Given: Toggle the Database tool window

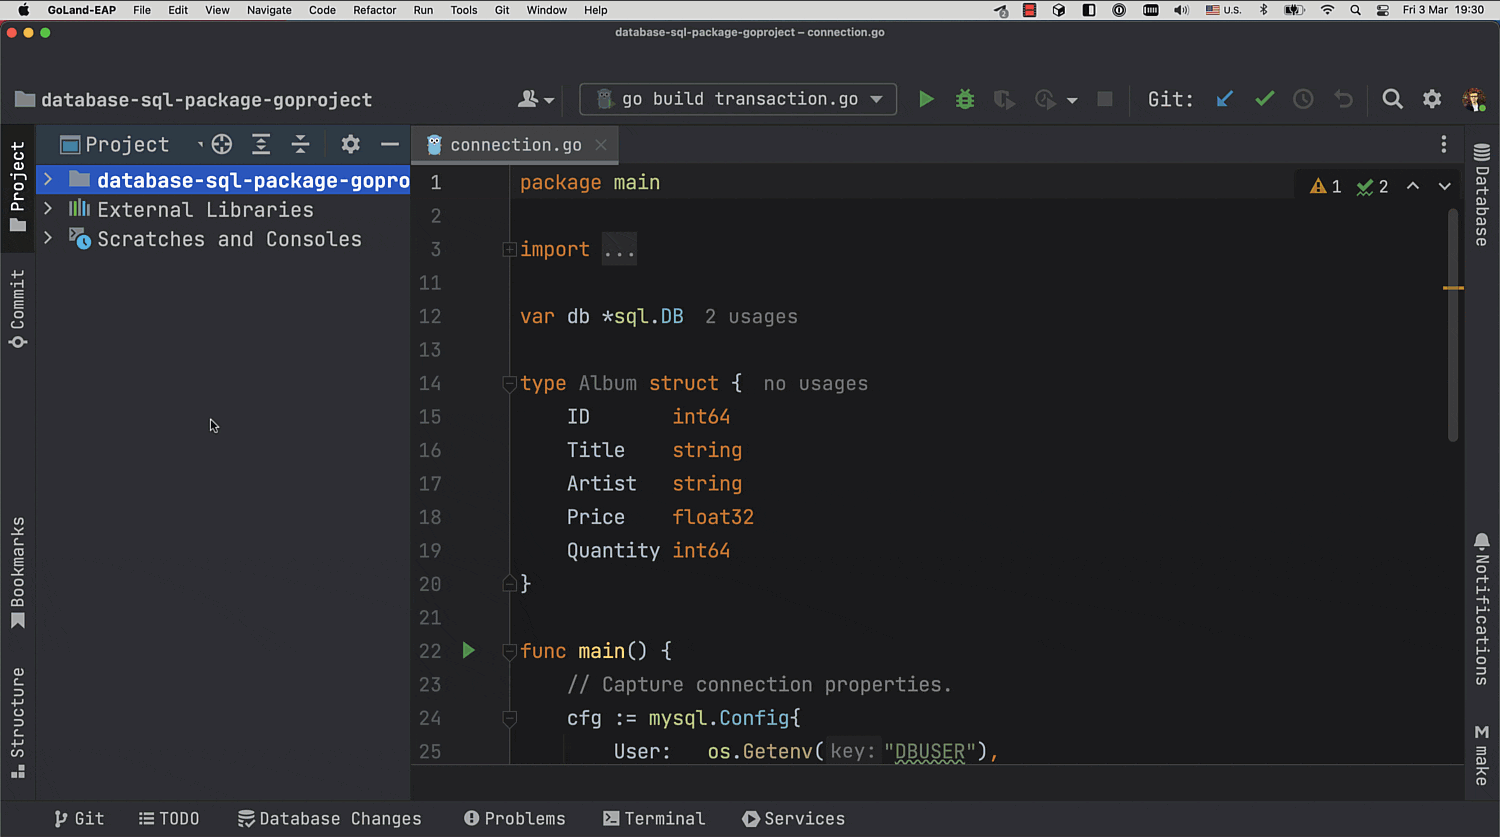Looking at the screenshot, I should pos(1481,195).
